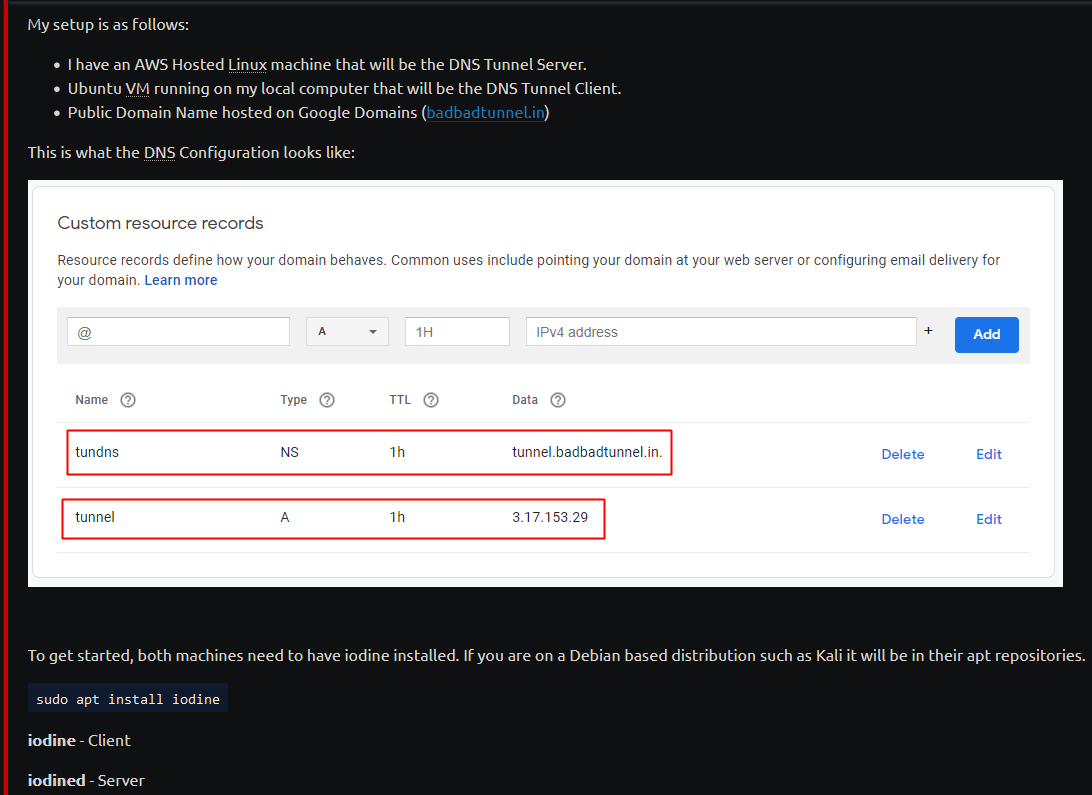Click the Learn more link

181,280
